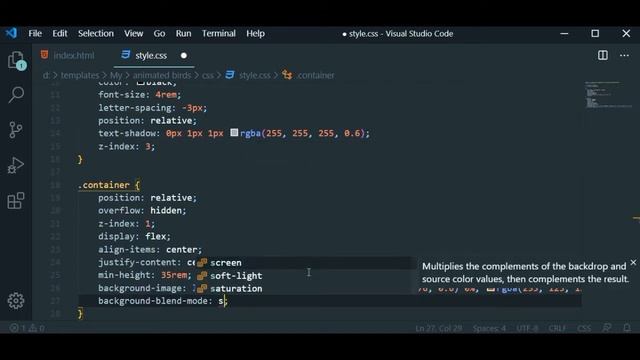Open the File menu
Viewport: 640px width, 360px height.
pos(35,33)
